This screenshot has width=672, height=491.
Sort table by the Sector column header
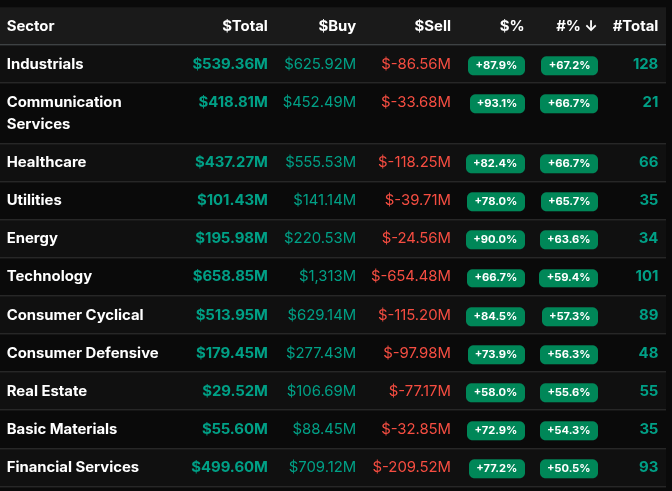click(31, 26)
